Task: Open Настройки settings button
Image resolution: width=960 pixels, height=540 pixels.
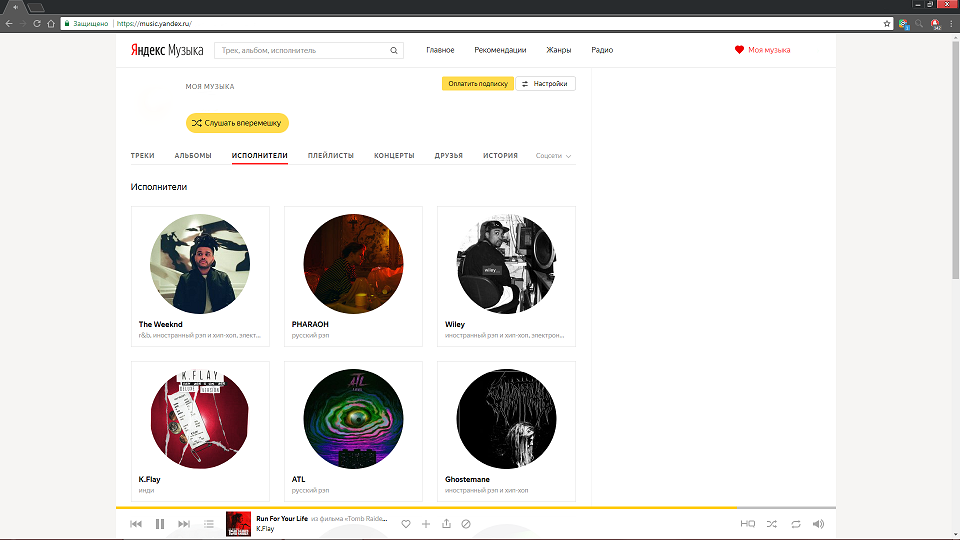Action: (546, 84)
